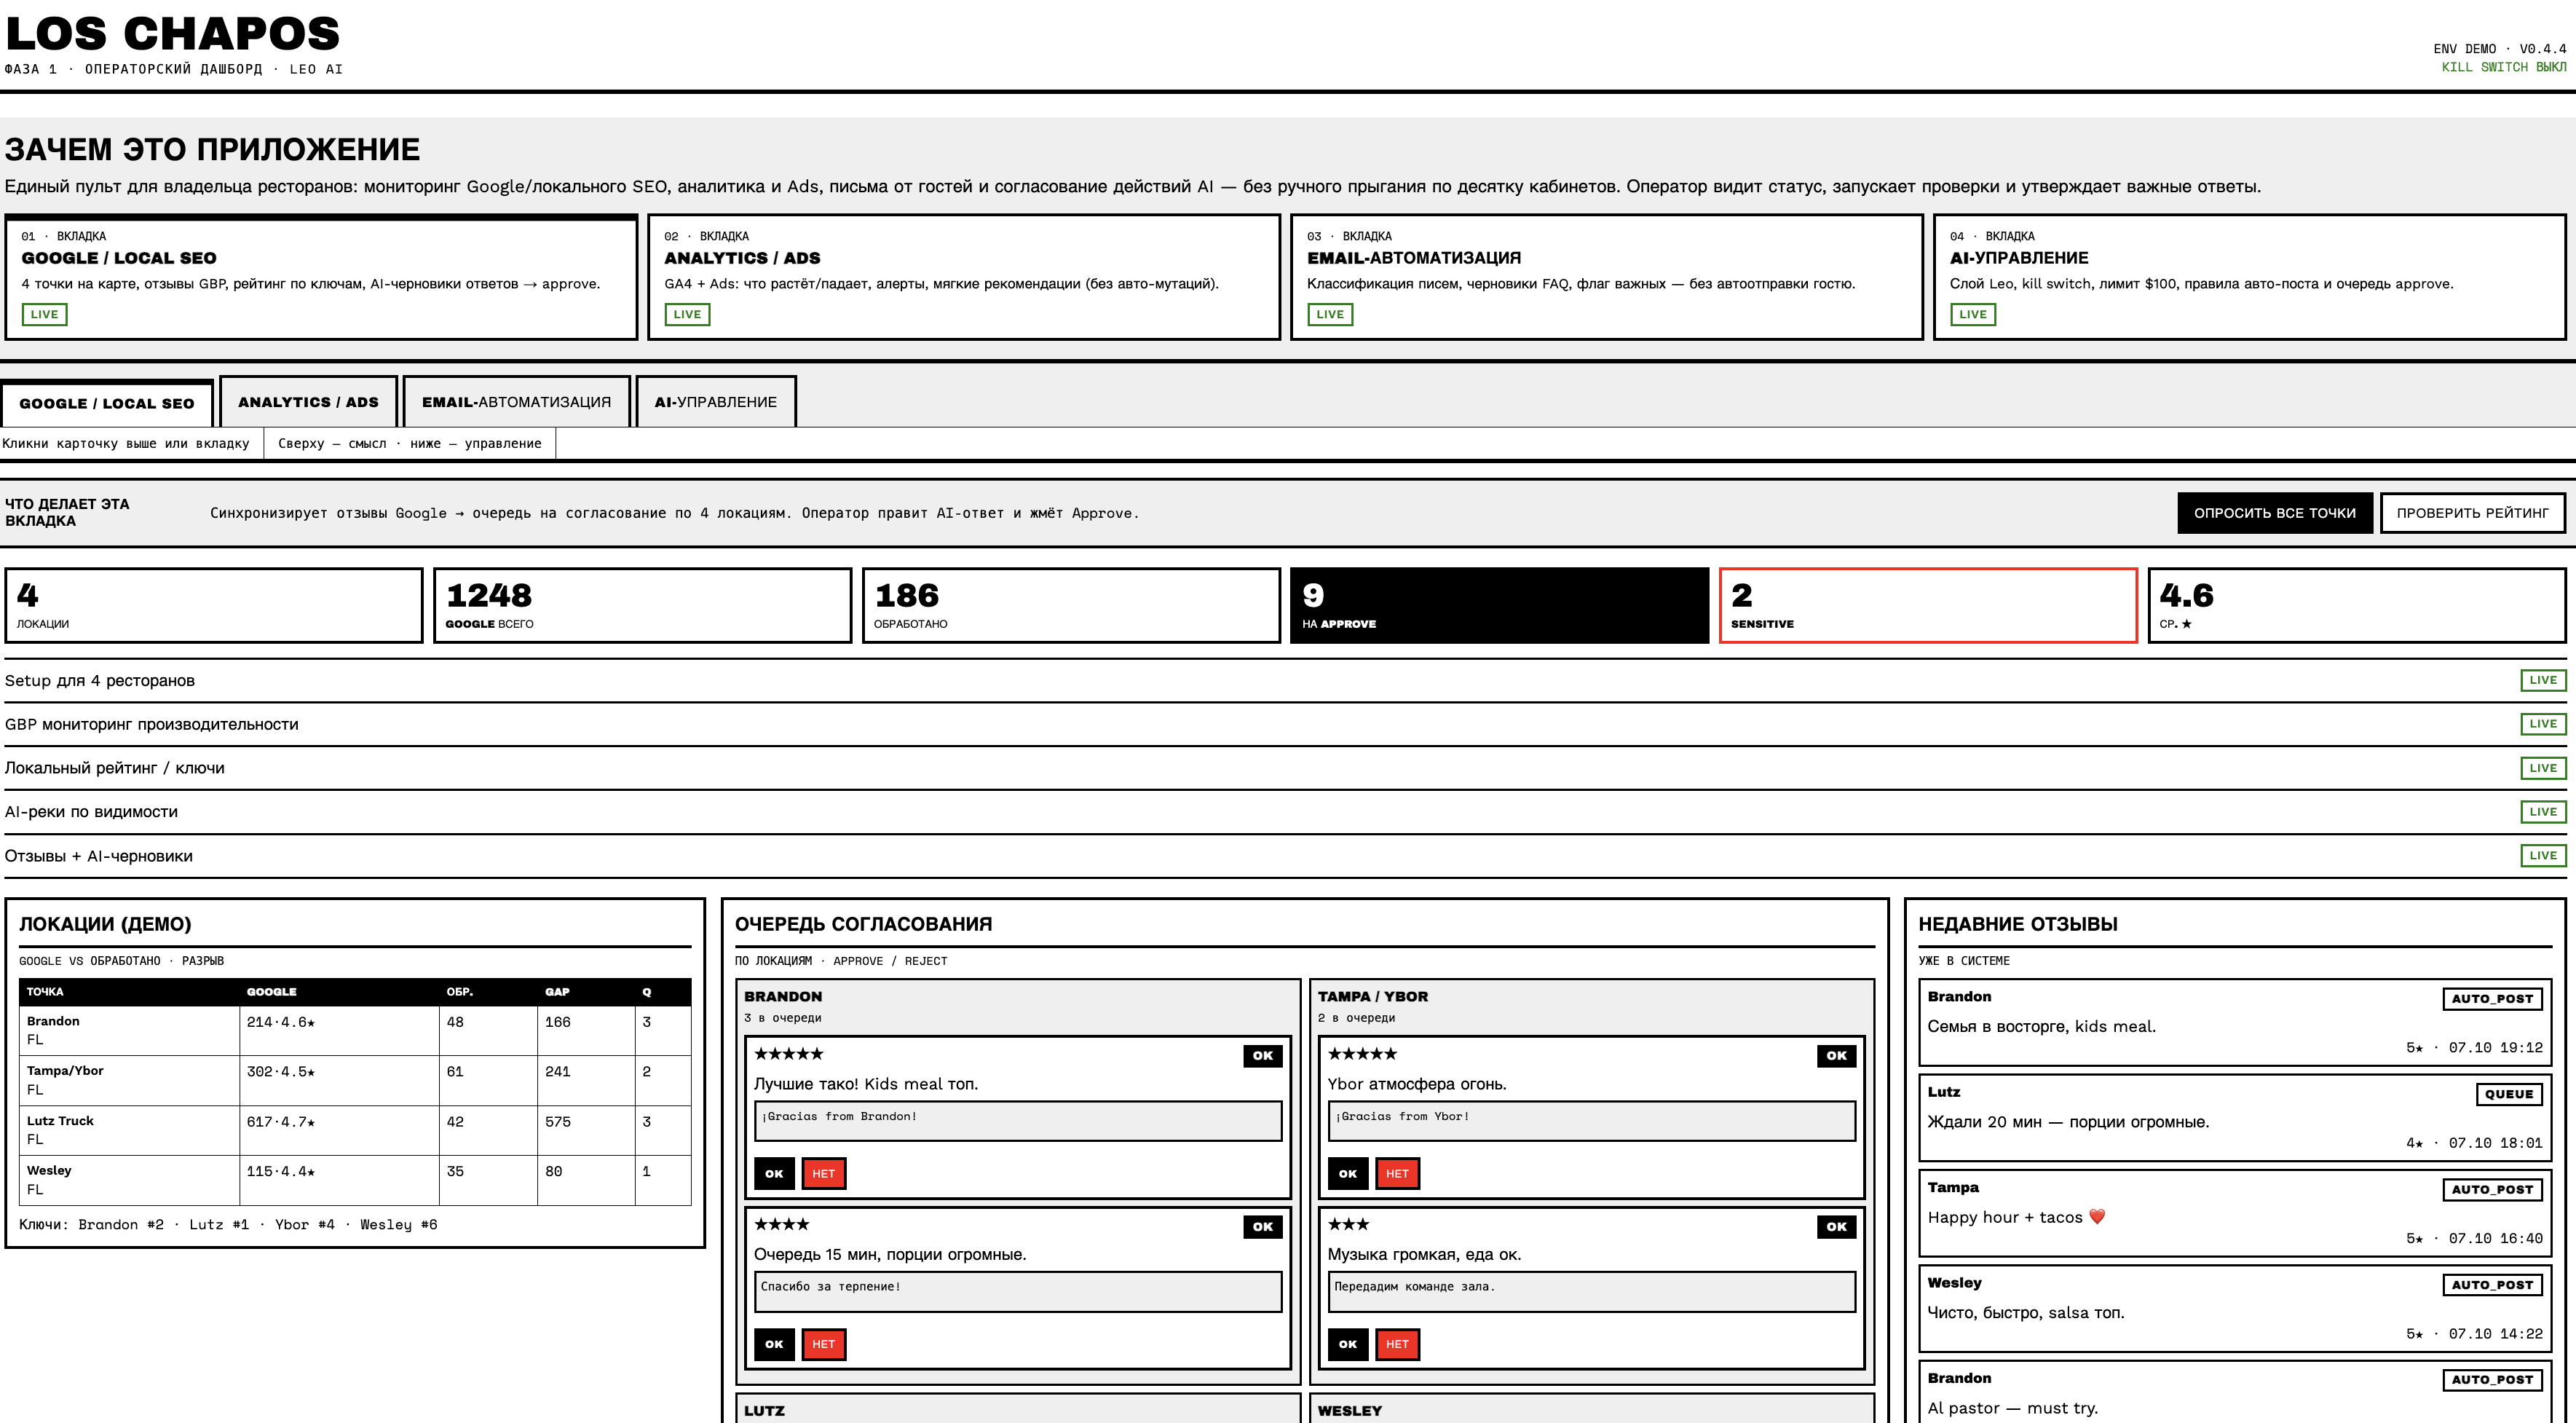Select the Tampa/Ybor row in locations table

(x=355, y=1080)
